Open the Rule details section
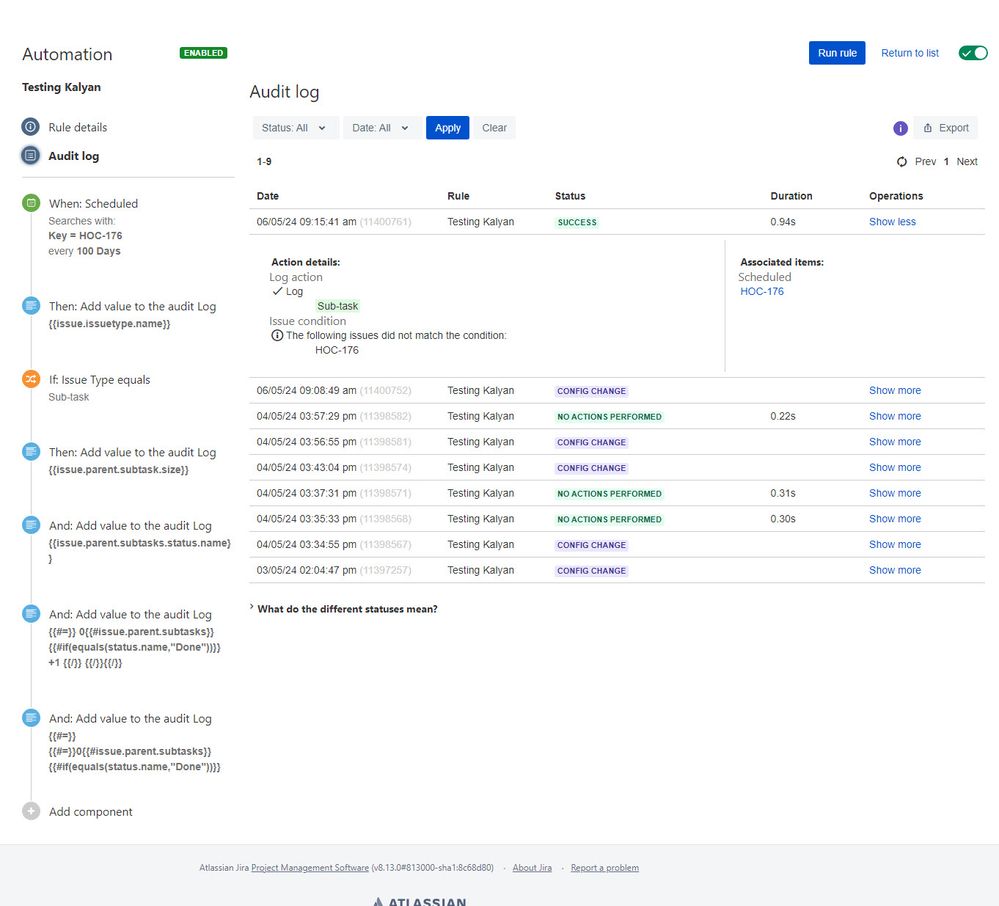Viewport: 999px width, 906px height. (78, 127)
